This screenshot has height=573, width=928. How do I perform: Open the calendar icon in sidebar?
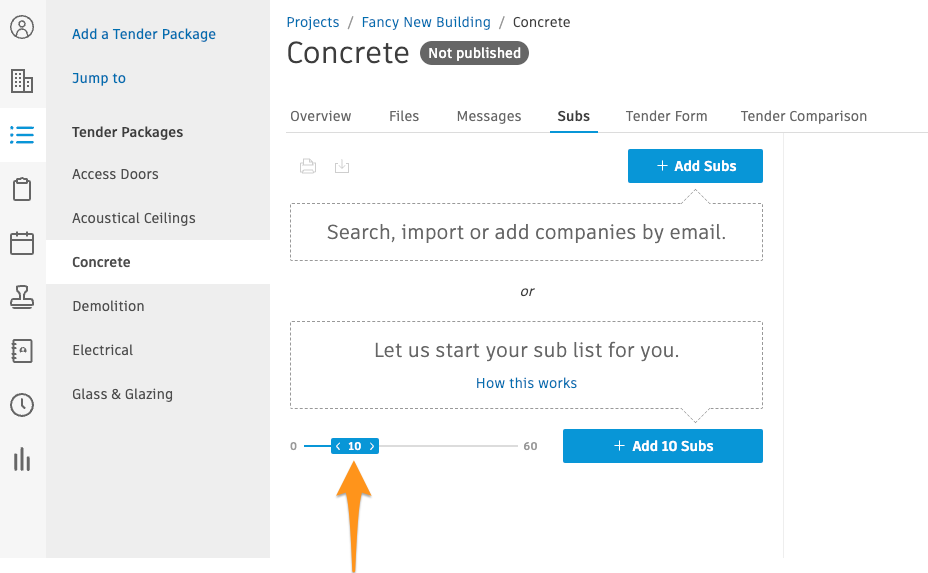pos(22,243)
